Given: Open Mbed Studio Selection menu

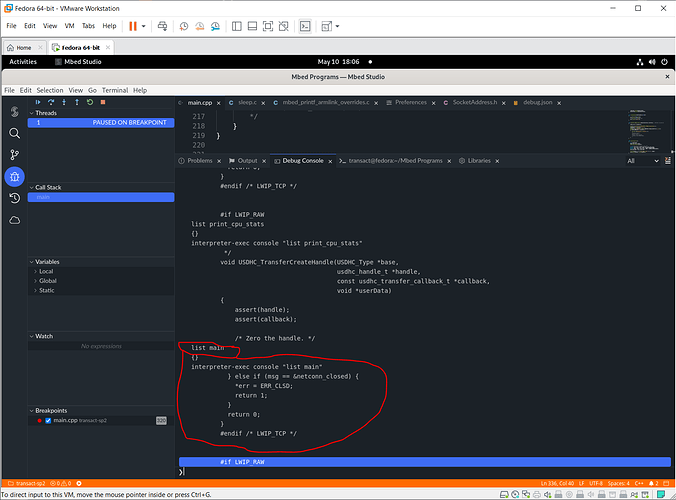Looking at the screenshot, I should tap(50, 90).
